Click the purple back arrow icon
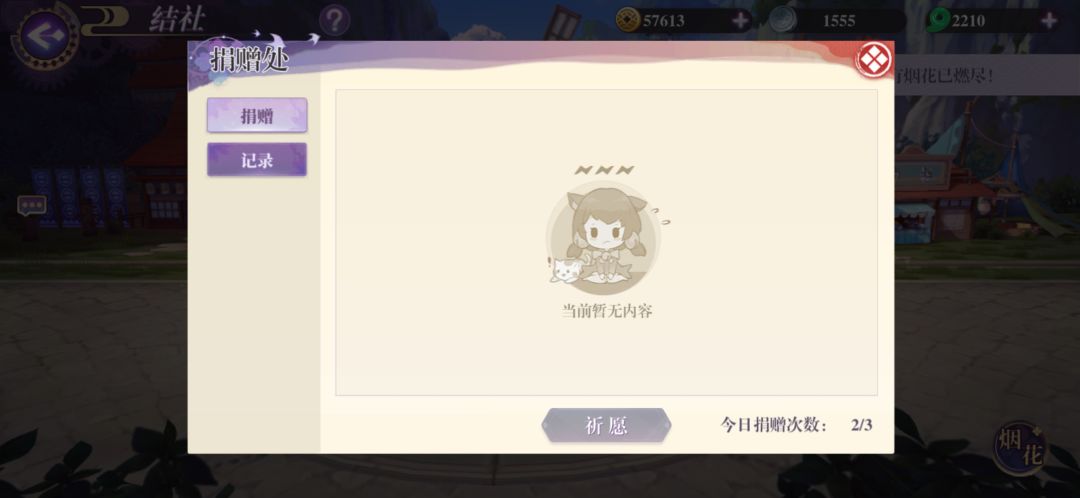The width and height of the screenshot is (1080, 498). 45,34
